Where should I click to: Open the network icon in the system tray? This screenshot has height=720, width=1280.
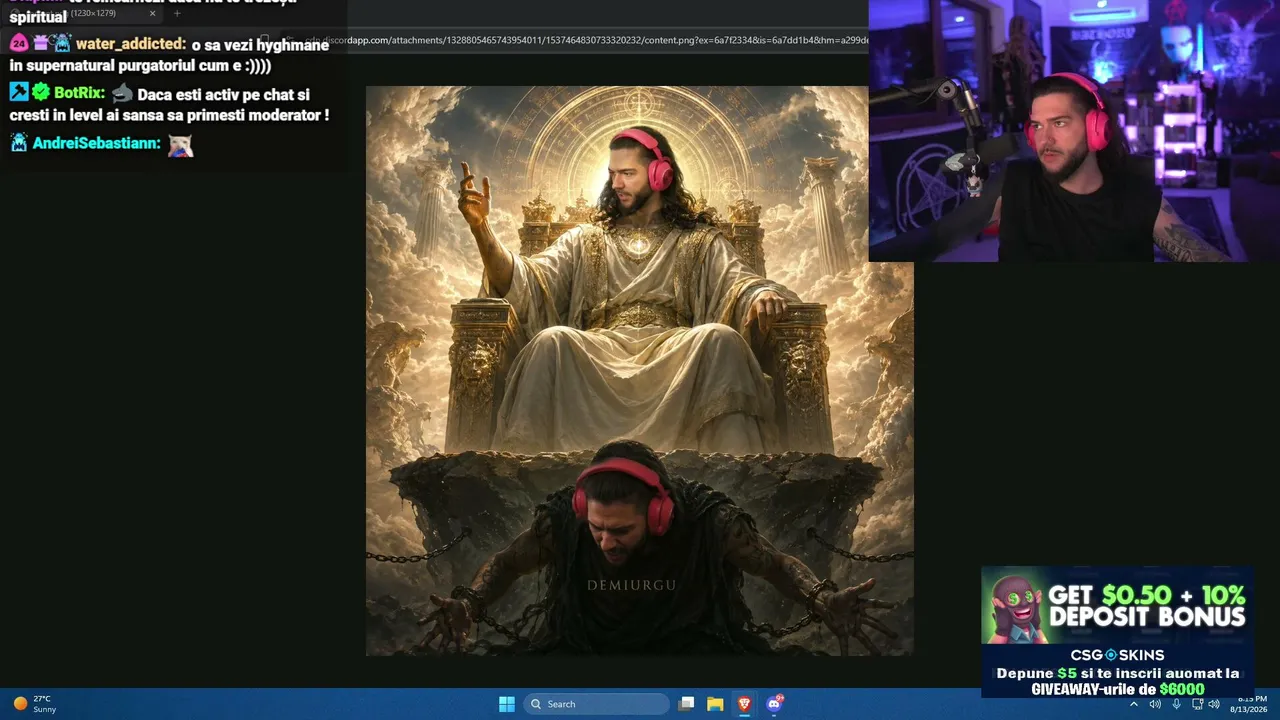(x=1197, y=704)
